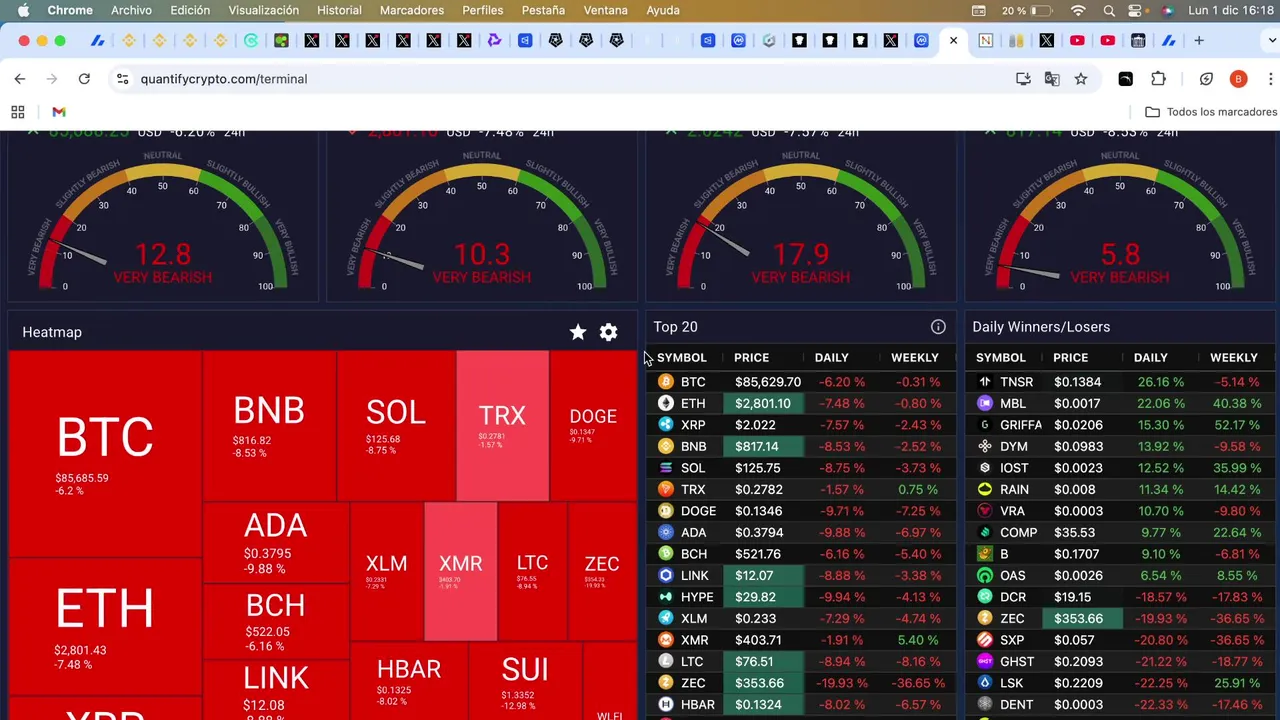Open the Pestaña menu
This screenshot has height=720, width=1280.
click(x=543, y=10)
